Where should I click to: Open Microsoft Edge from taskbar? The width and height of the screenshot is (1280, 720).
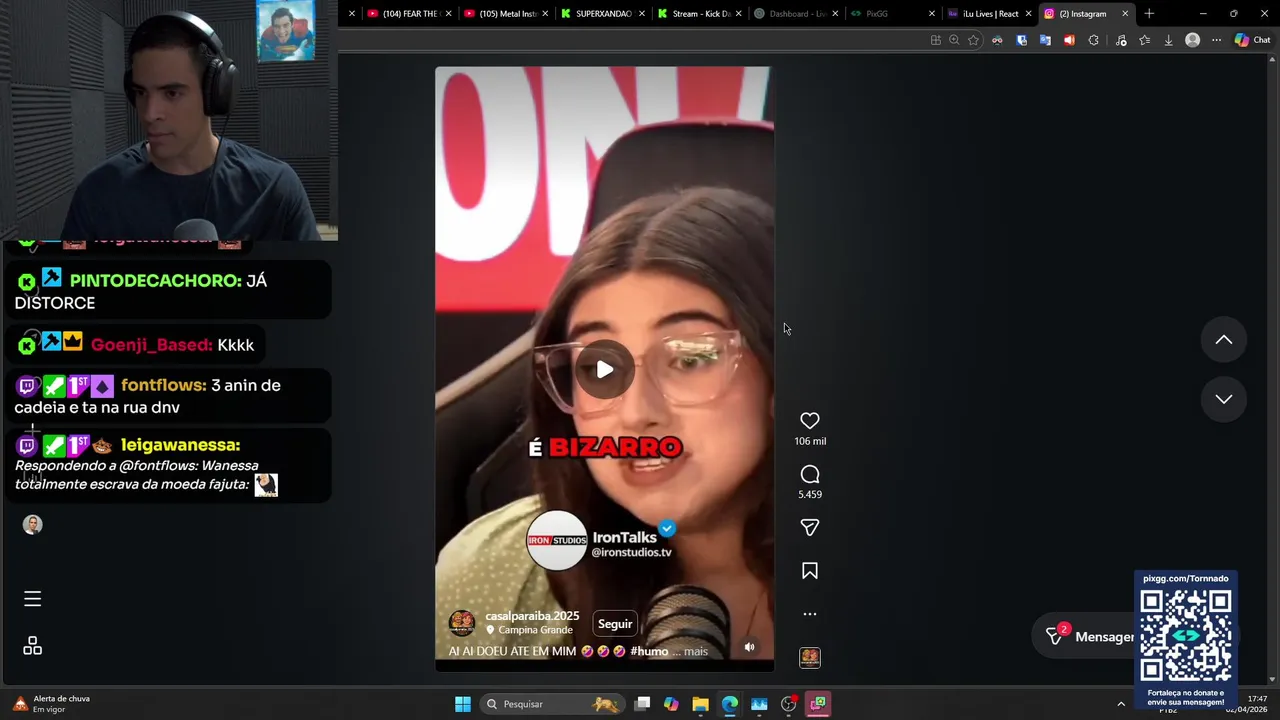click(730, 704)
